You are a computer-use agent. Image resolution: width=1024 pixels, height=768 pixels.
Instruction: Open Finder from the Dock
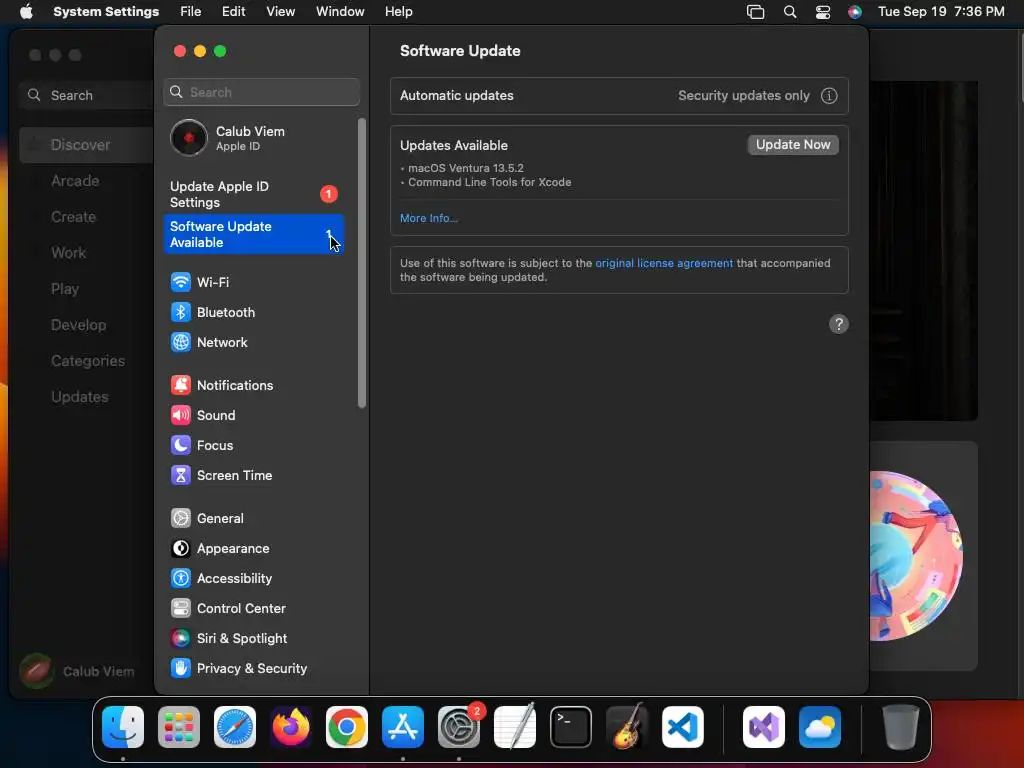point(123,727)
